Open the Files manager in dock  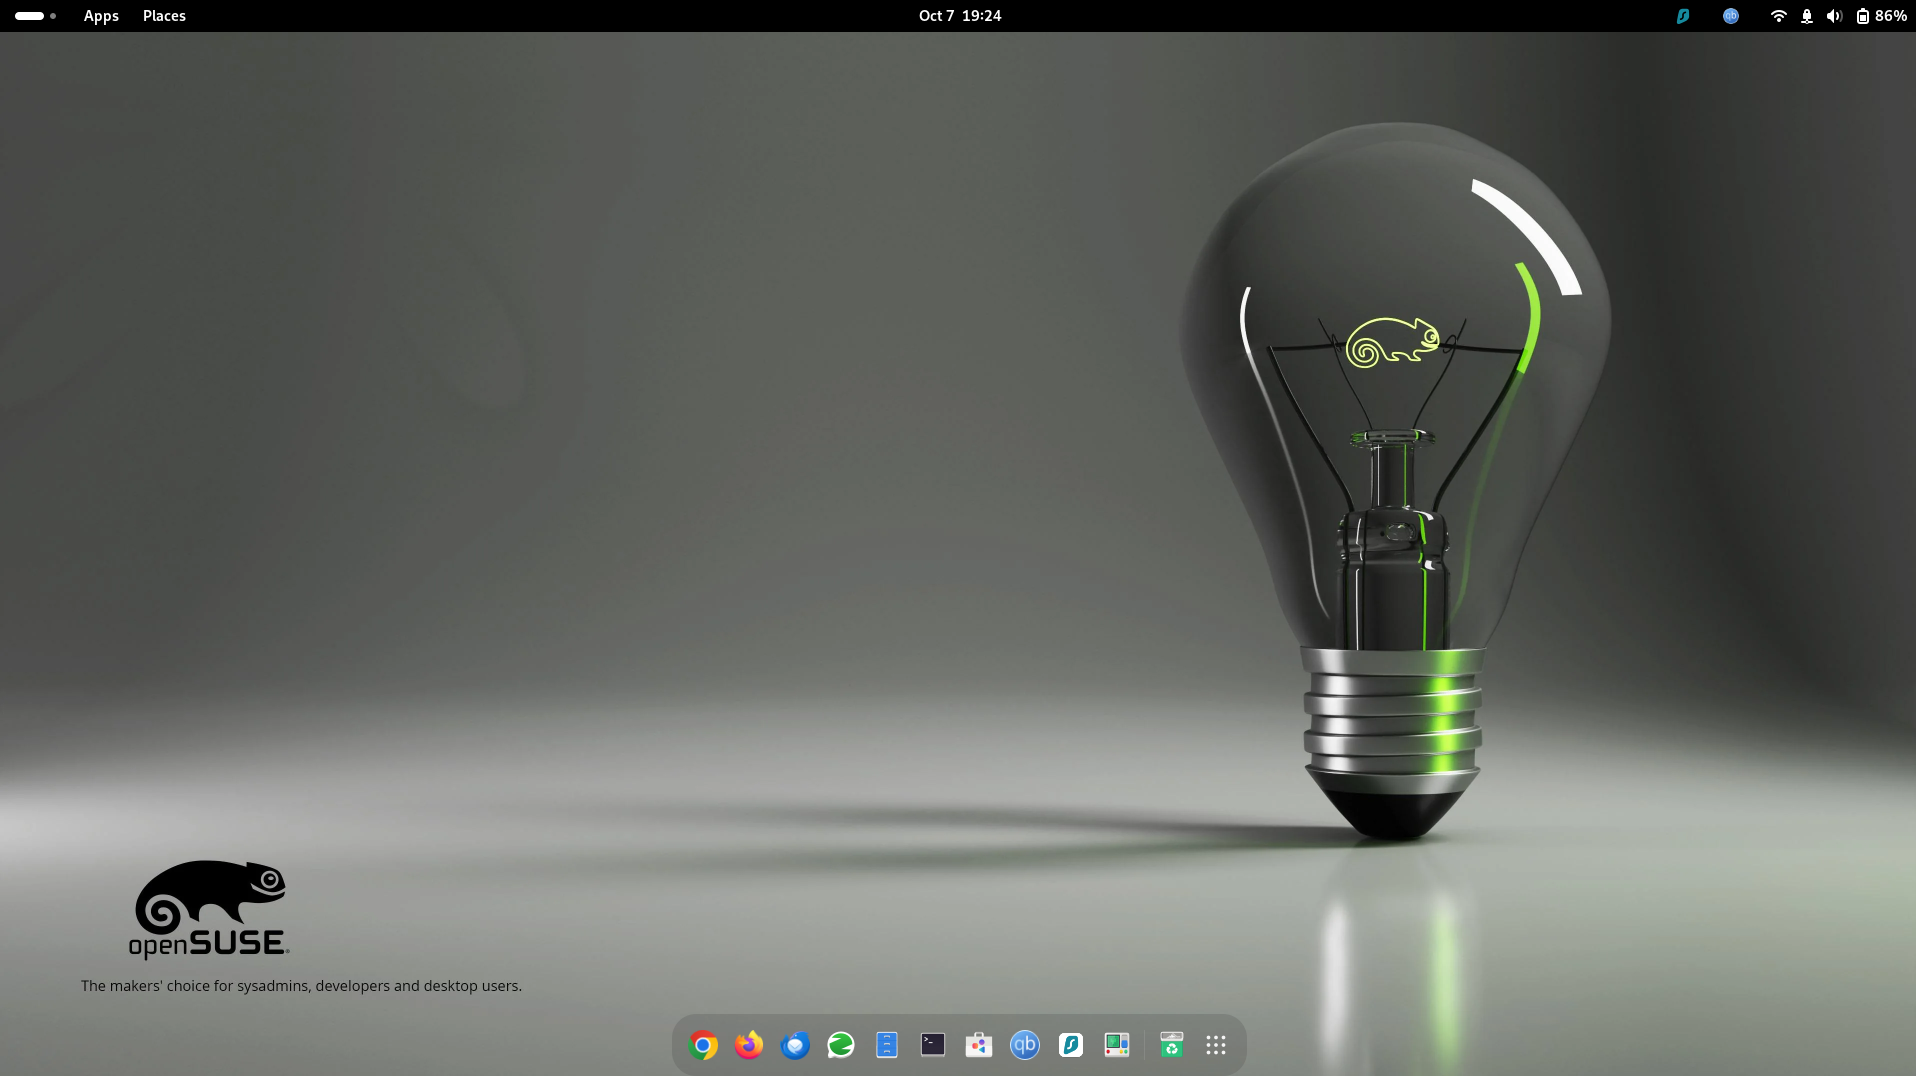887,1045
